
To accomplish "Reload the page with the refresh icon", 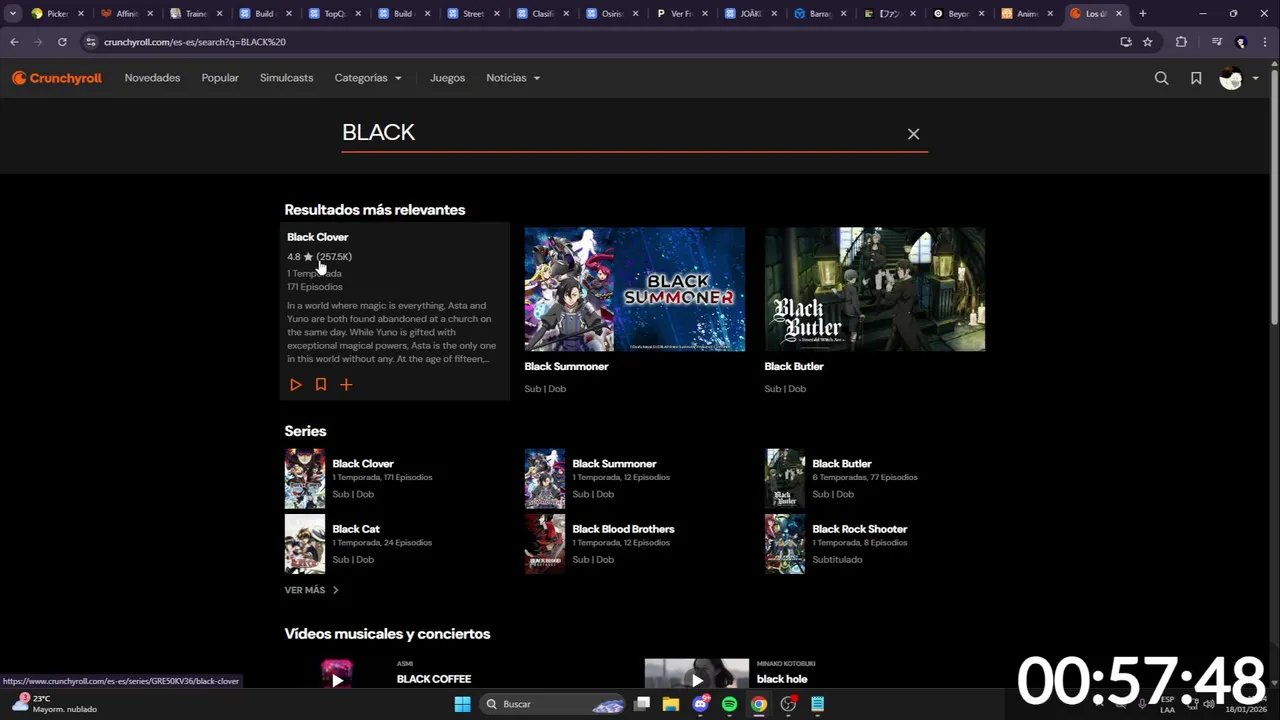I will (x=62, y=42).
